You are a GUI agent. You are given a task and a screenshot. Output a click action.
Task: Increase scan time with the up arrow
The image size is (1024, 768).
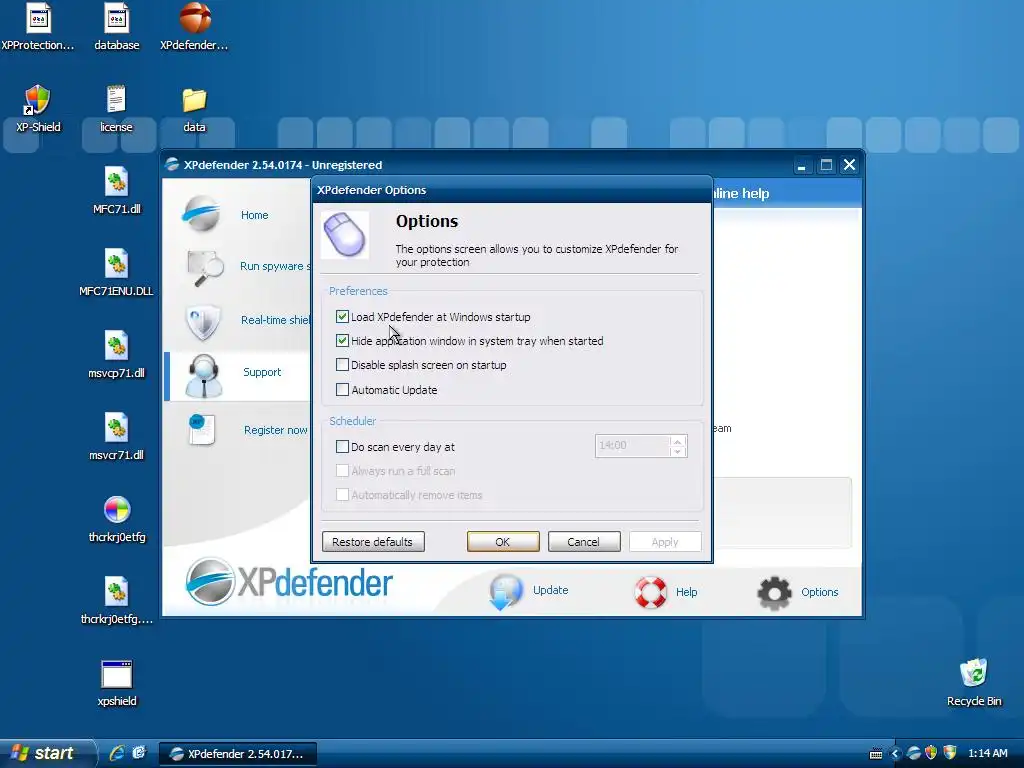(x=678, y=441)
